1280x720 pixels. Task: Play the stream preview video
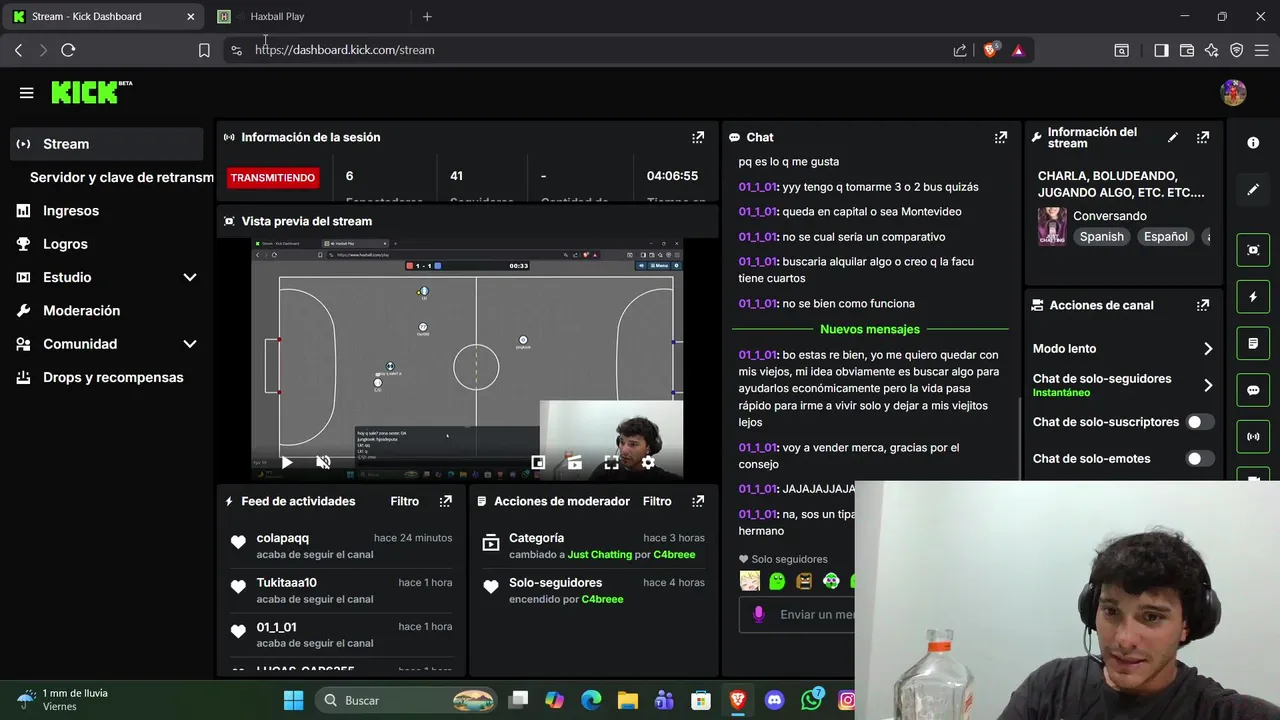(x=287, y=462)
